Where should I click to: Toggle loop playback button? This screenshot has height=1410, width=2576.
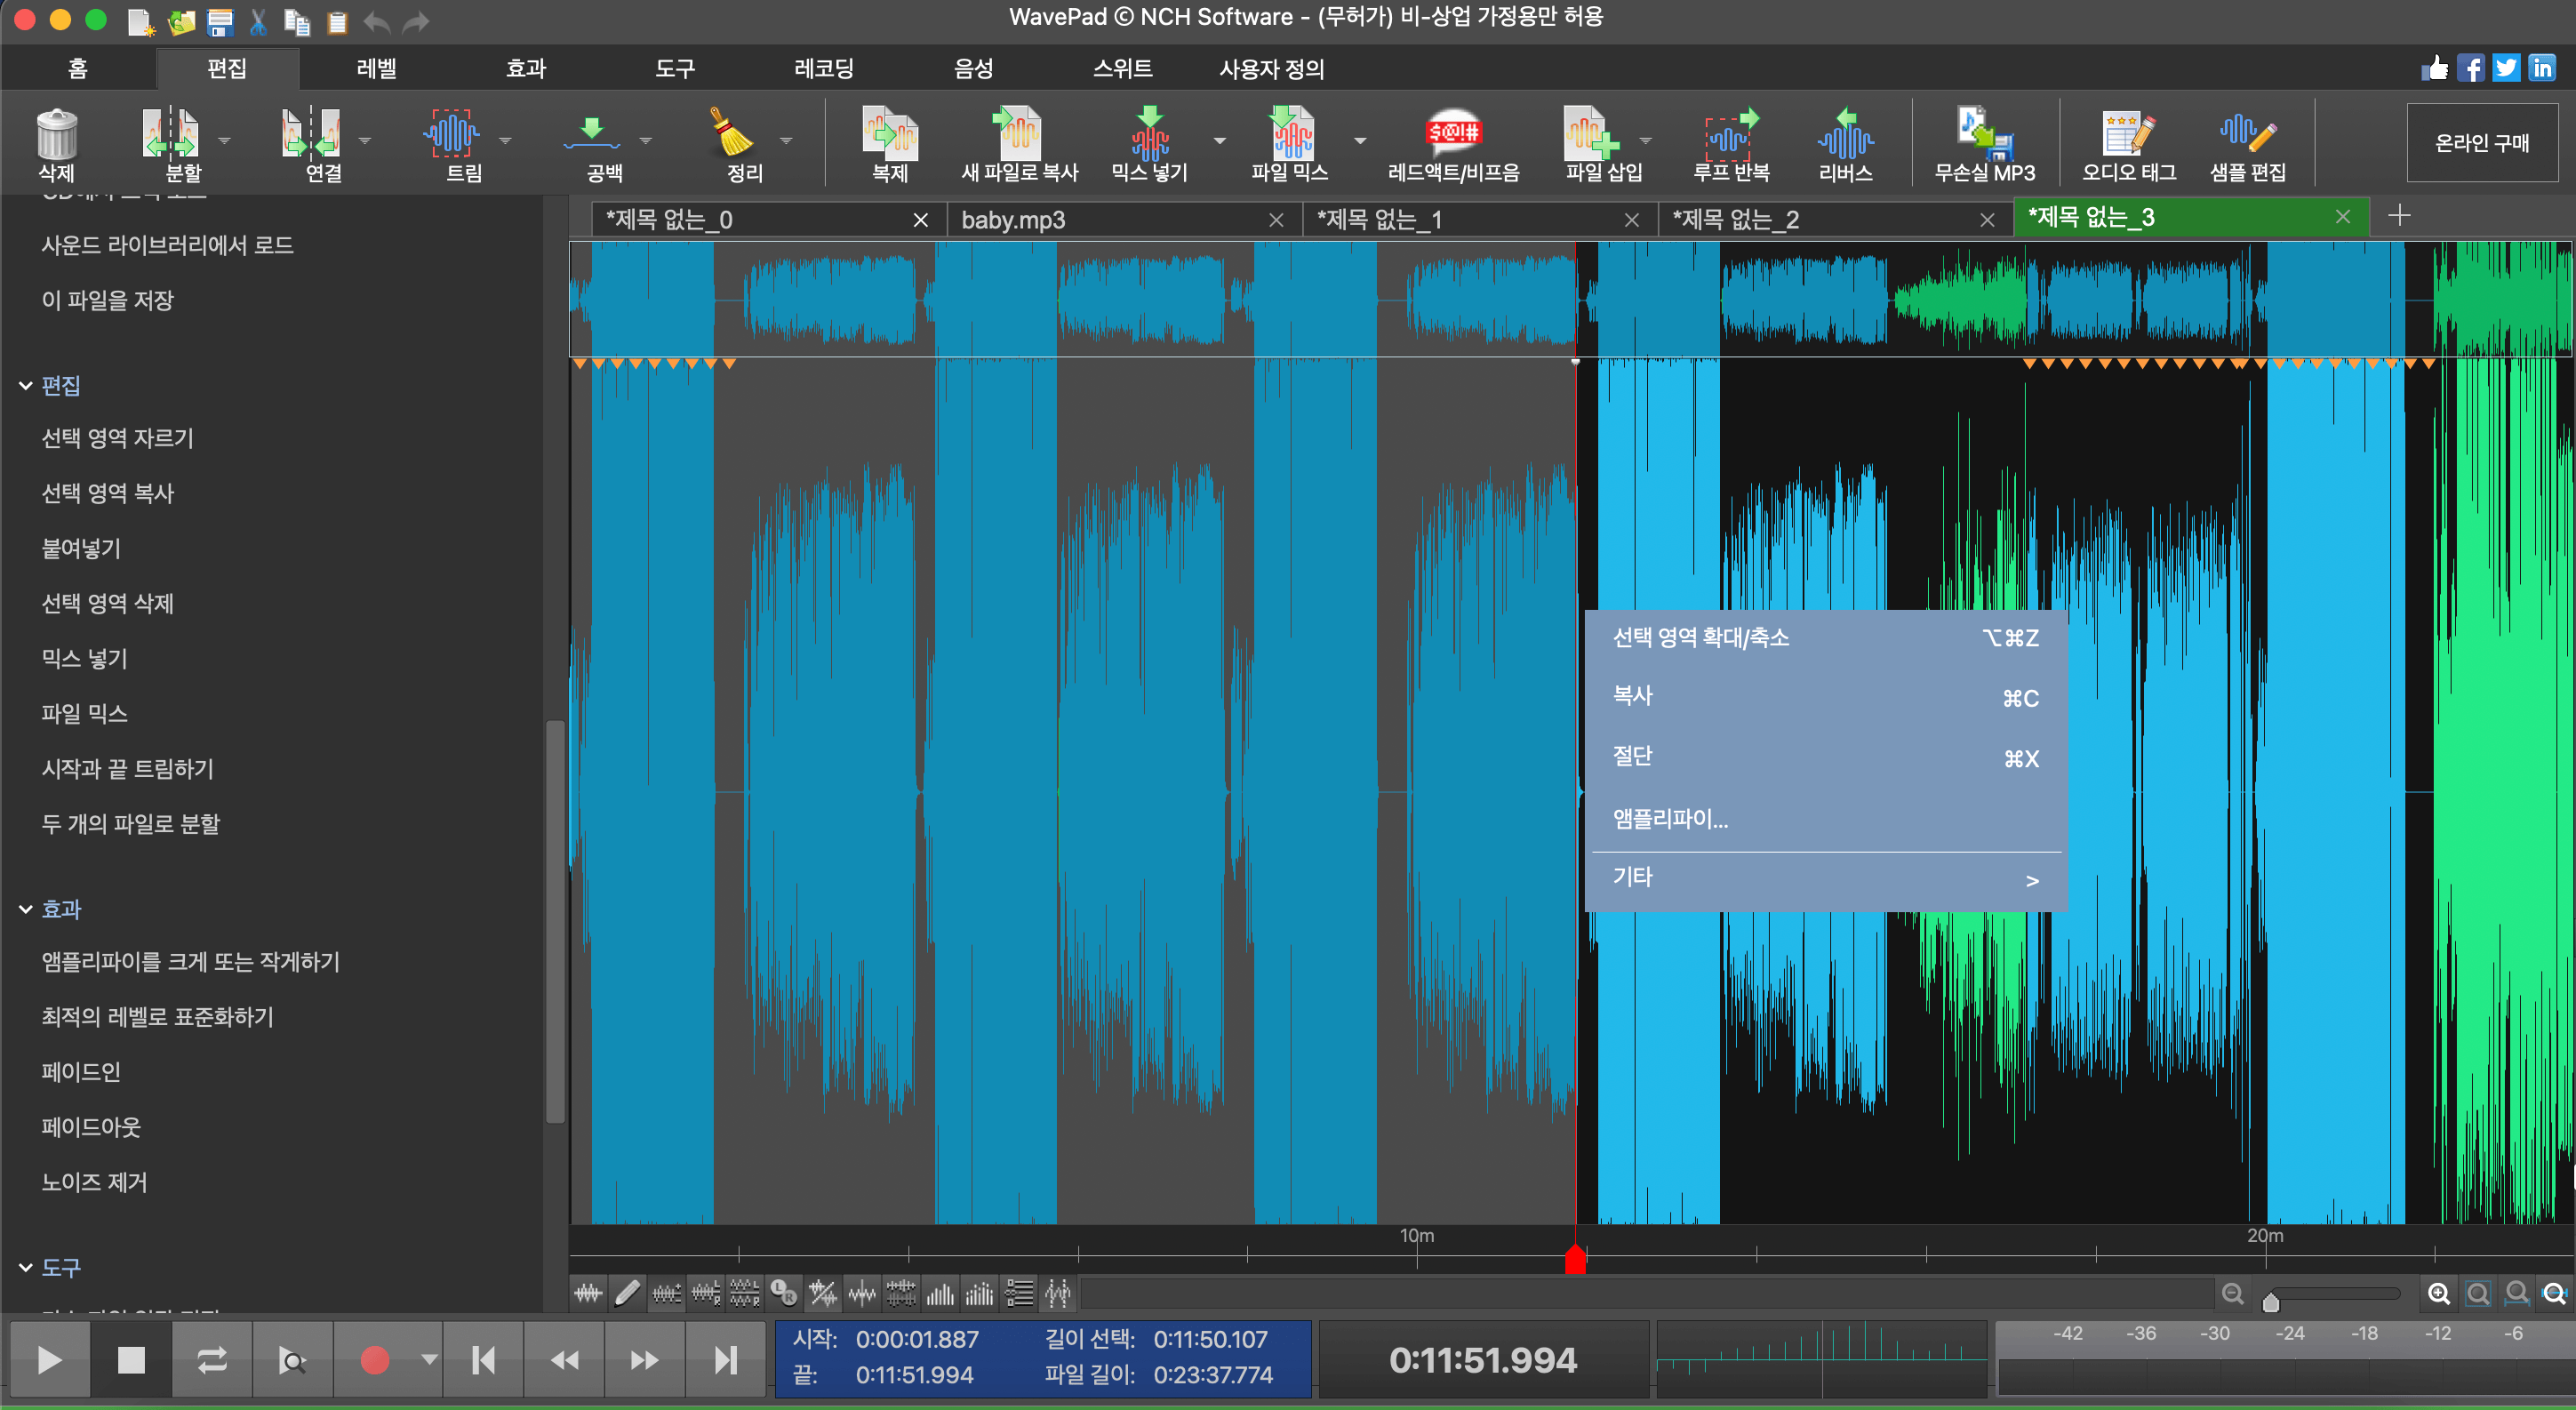[211, 1360]
